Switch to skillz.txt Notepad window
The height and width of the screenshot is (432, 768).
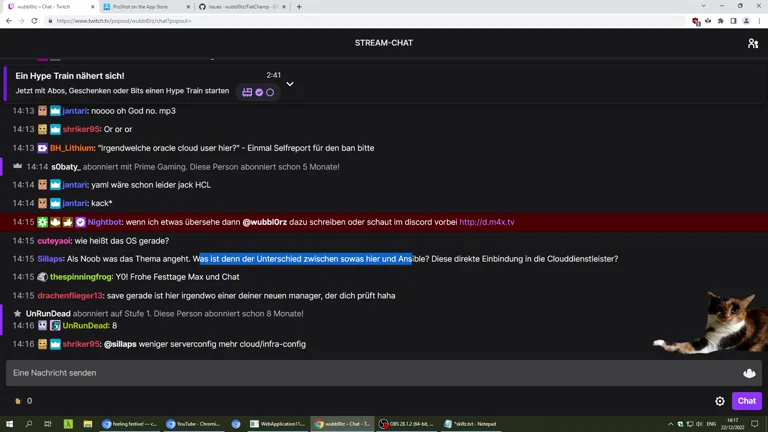point(471,424)
